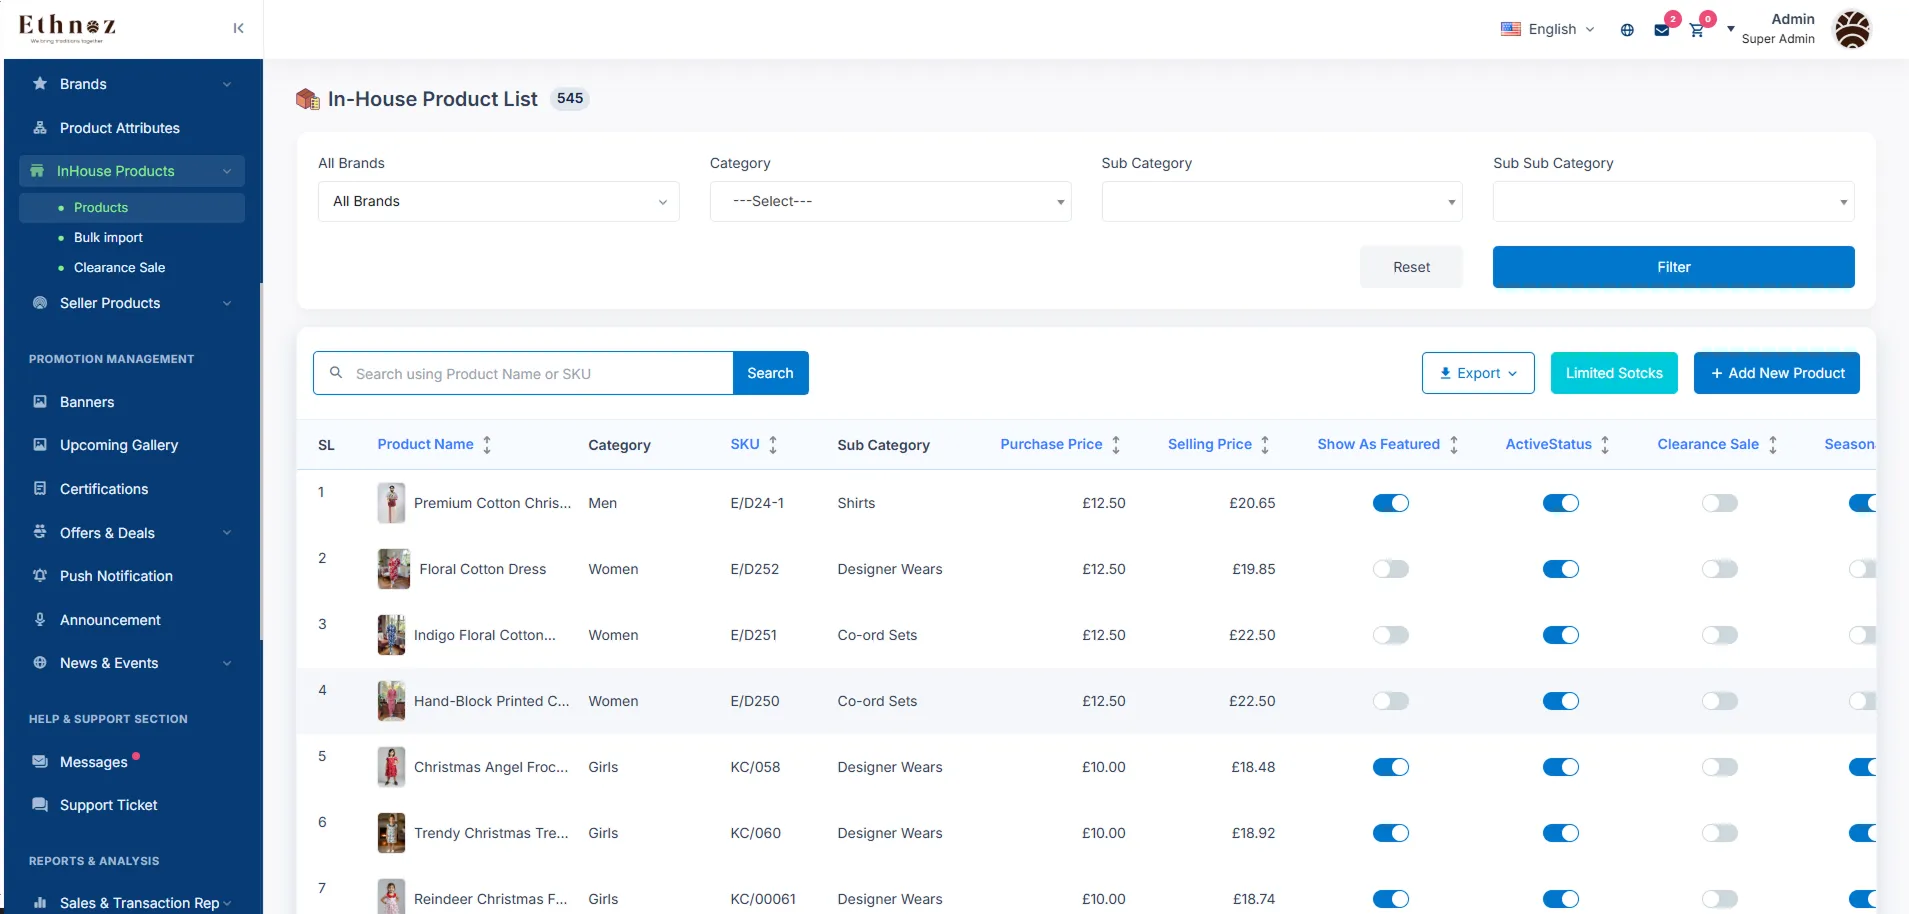Click the Upcoming Gallery icon in sidebar

coord(40,445)
